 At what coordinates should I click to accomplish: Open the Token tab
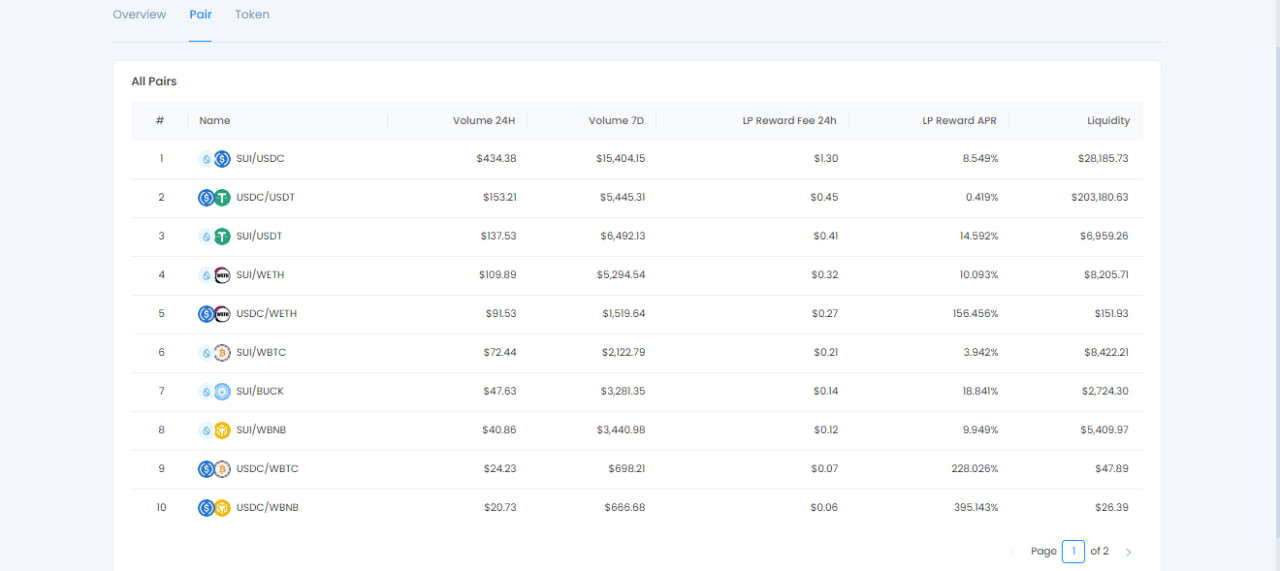[252, 14]
